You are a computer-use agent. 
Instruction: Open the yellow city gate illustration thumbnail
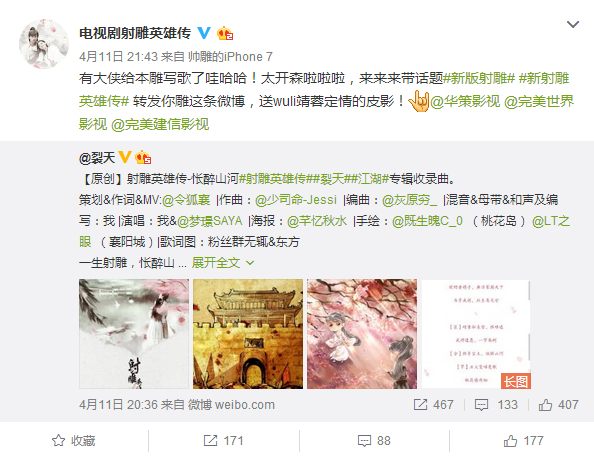(248, 334)
